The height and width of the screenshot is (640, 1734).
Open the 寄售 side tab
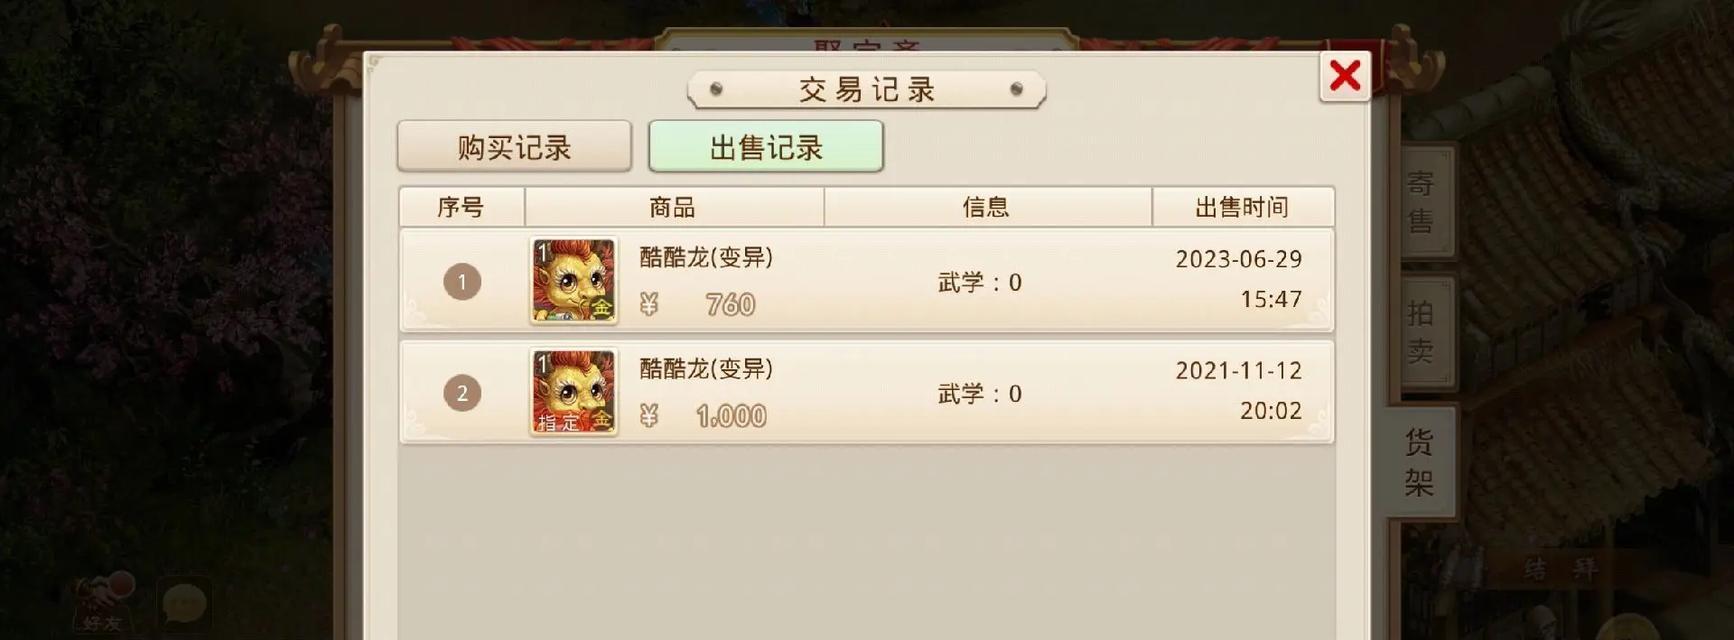coord(1421,202)
